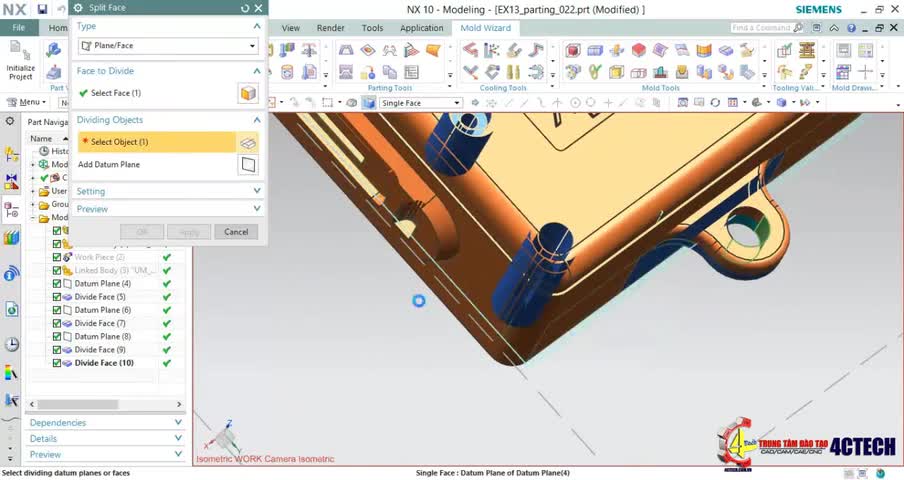The image size is (904, 480).
Task: Collapse the Dividing Objects section
Action: click(x=257, y=120)
